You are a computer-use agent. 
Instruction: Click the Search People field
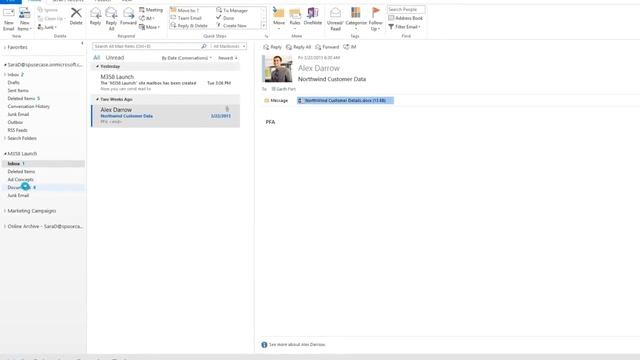tap(406, 9)
